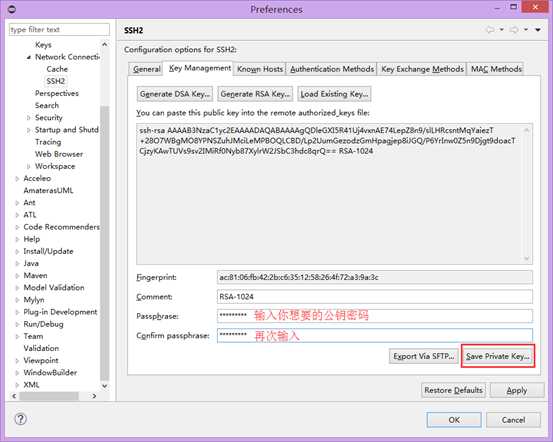
Task: Collapse the Network Connections tree node
Action: [29, 57]
